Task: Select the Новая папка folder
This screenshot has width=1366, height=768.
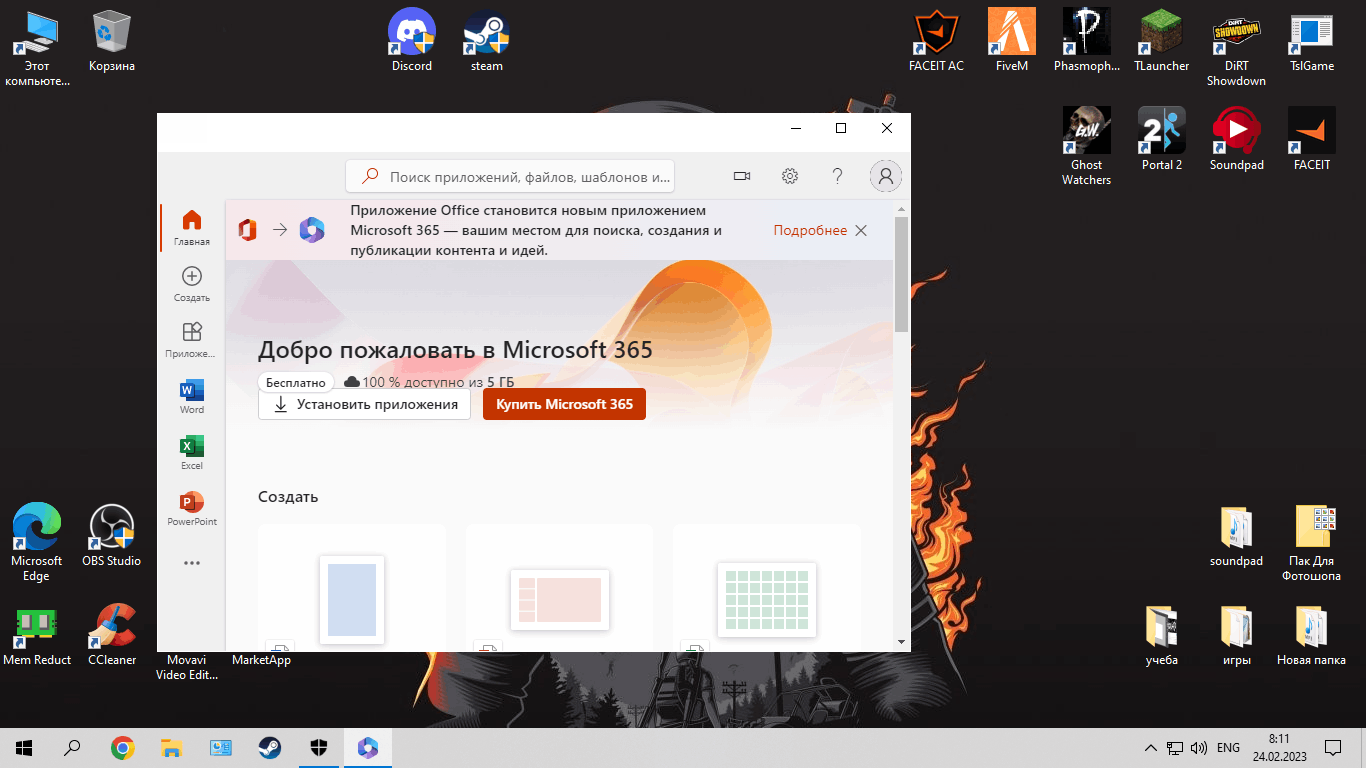Action: click(x=1312, y=635)
